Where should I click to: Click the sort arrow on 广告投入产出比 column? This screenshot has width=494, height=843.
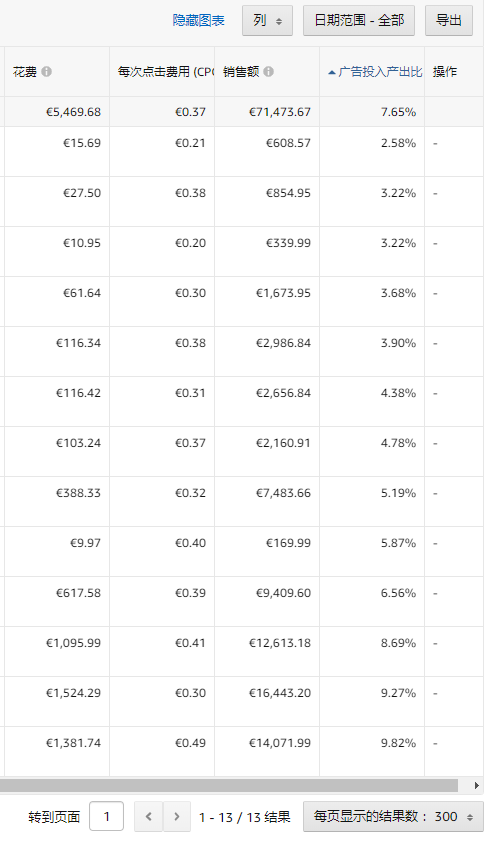[x=332, y=72]
